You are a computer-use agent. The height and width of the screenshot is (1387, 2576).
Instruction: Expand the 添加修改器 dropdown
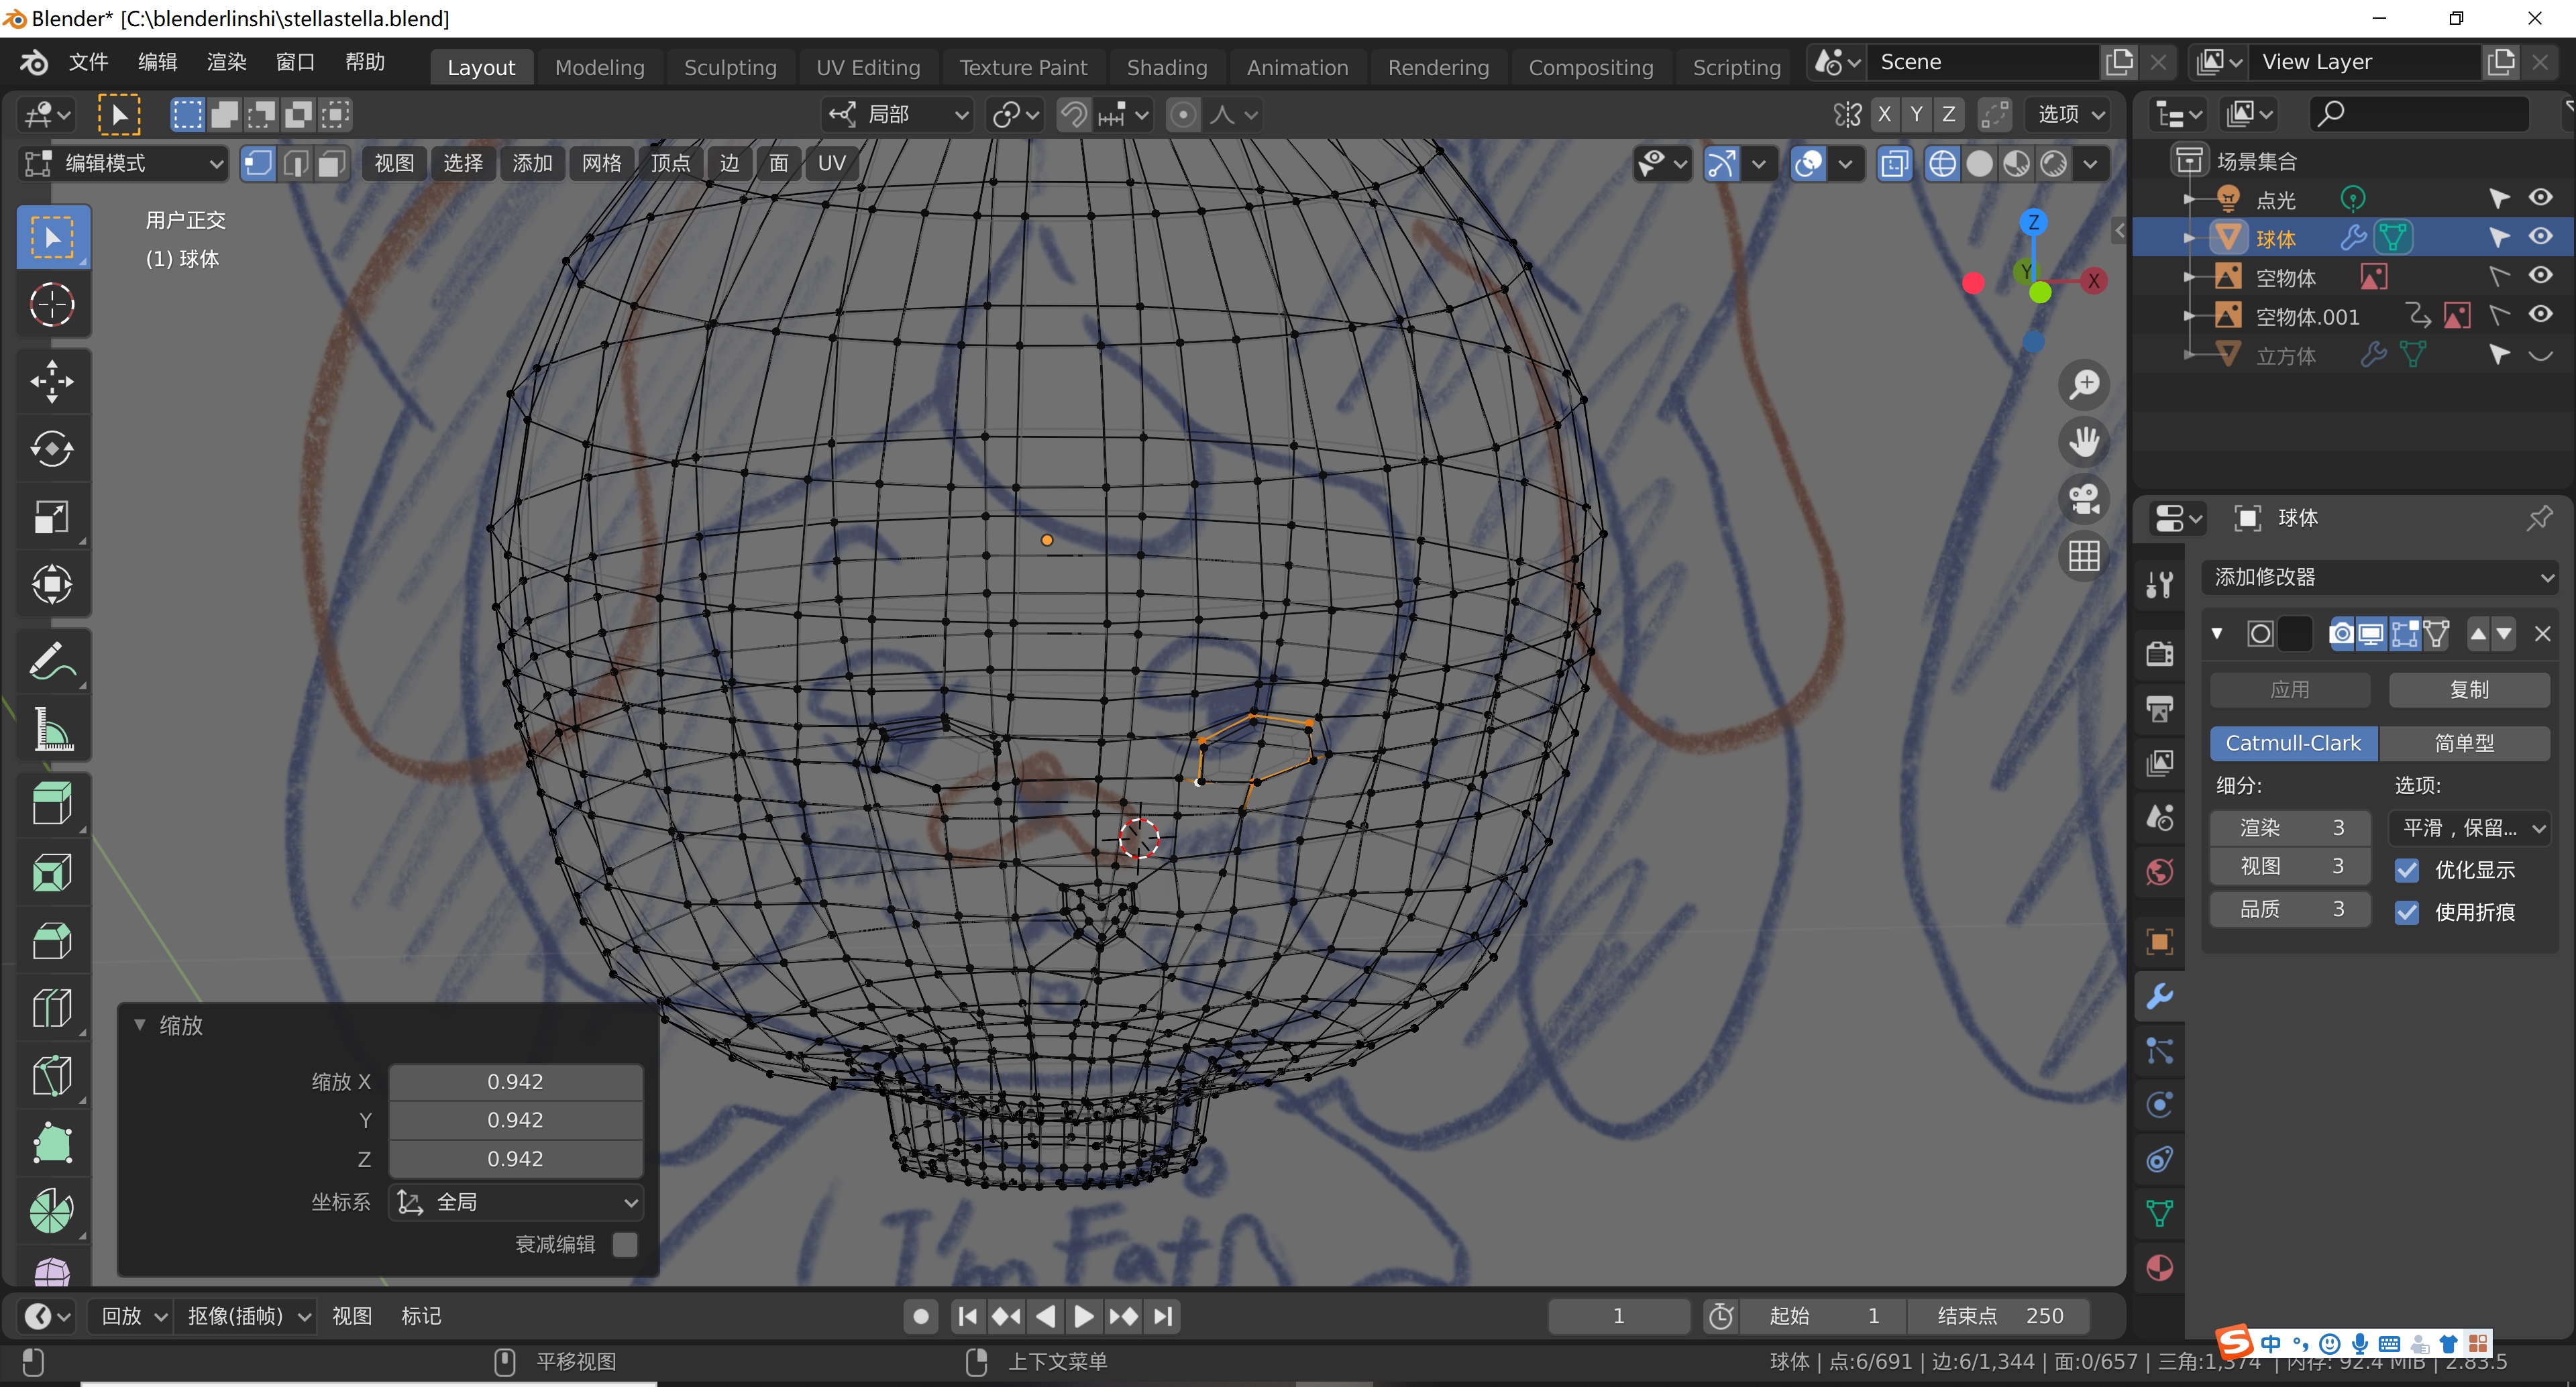(x=2380, y=577)
